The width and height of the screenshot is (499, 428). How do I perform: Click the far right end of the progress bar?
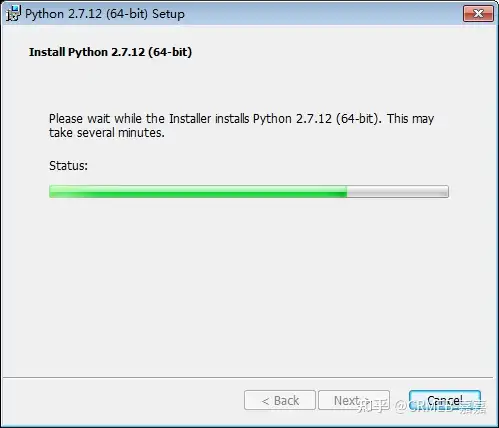click(447, 192)
